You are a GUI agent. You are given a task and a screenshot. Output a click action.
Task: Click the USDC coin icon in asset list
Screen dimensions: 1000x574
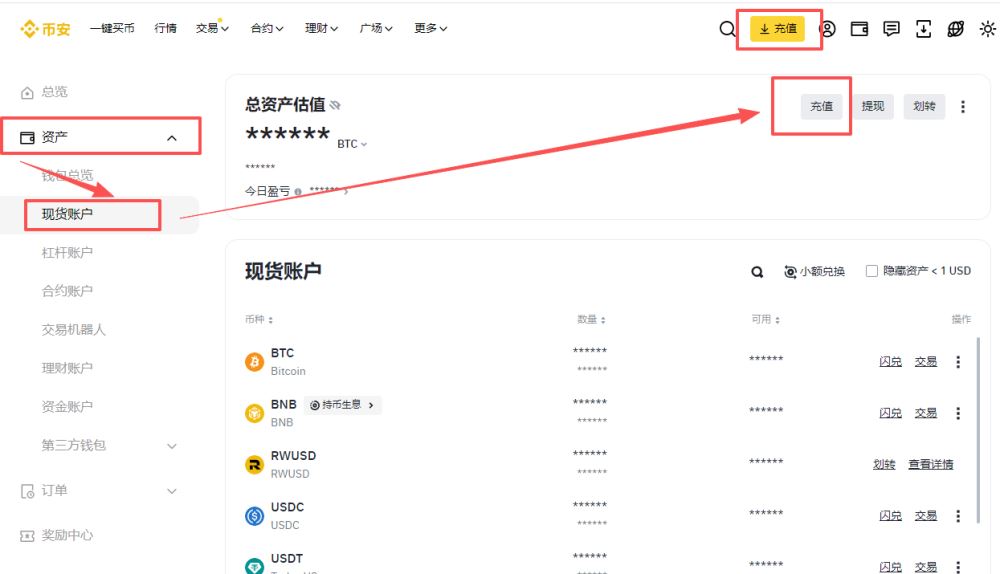(x=254, y=515)
